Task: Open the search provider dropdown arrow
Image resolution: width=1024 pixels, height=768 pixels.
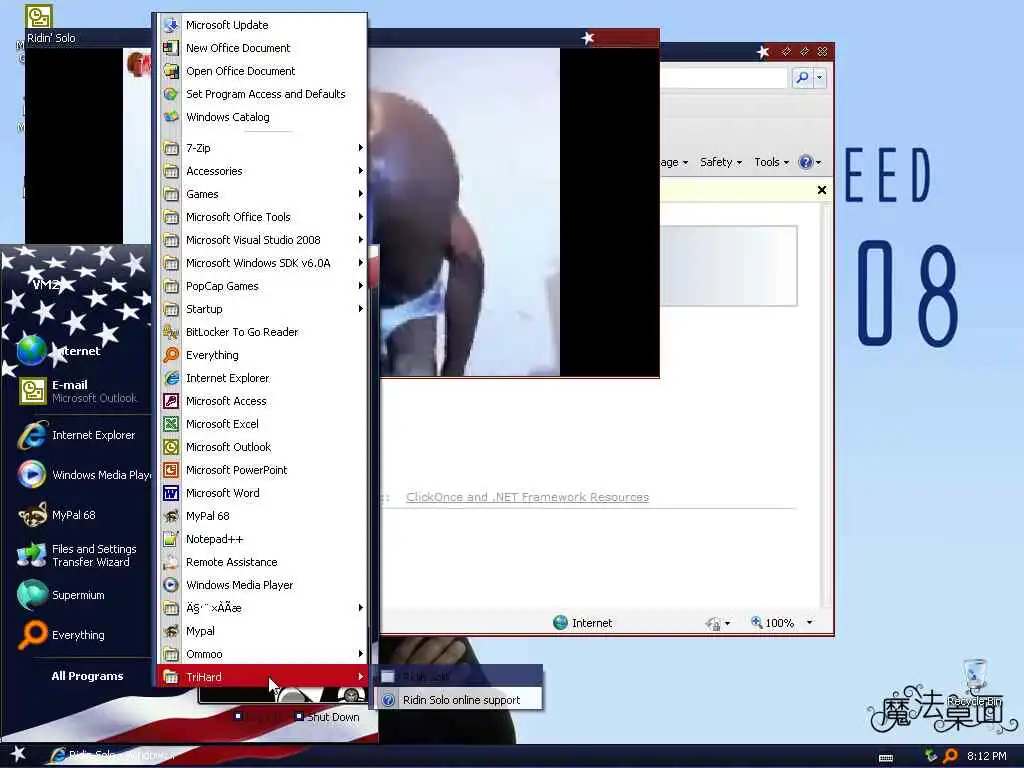Action: click(820, 78)
